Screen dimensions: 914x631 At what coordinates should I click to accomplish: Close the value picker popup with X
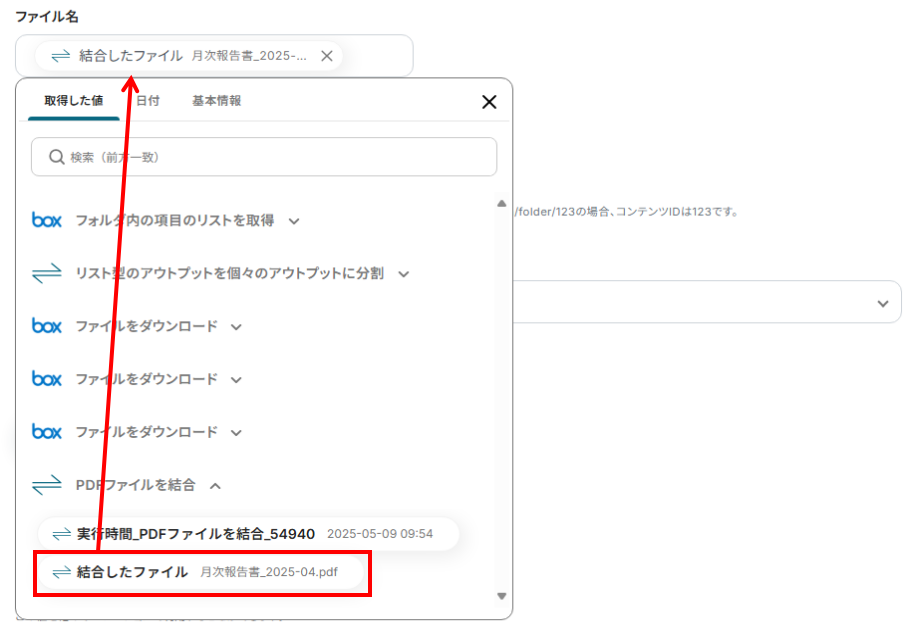coord(489,102)
